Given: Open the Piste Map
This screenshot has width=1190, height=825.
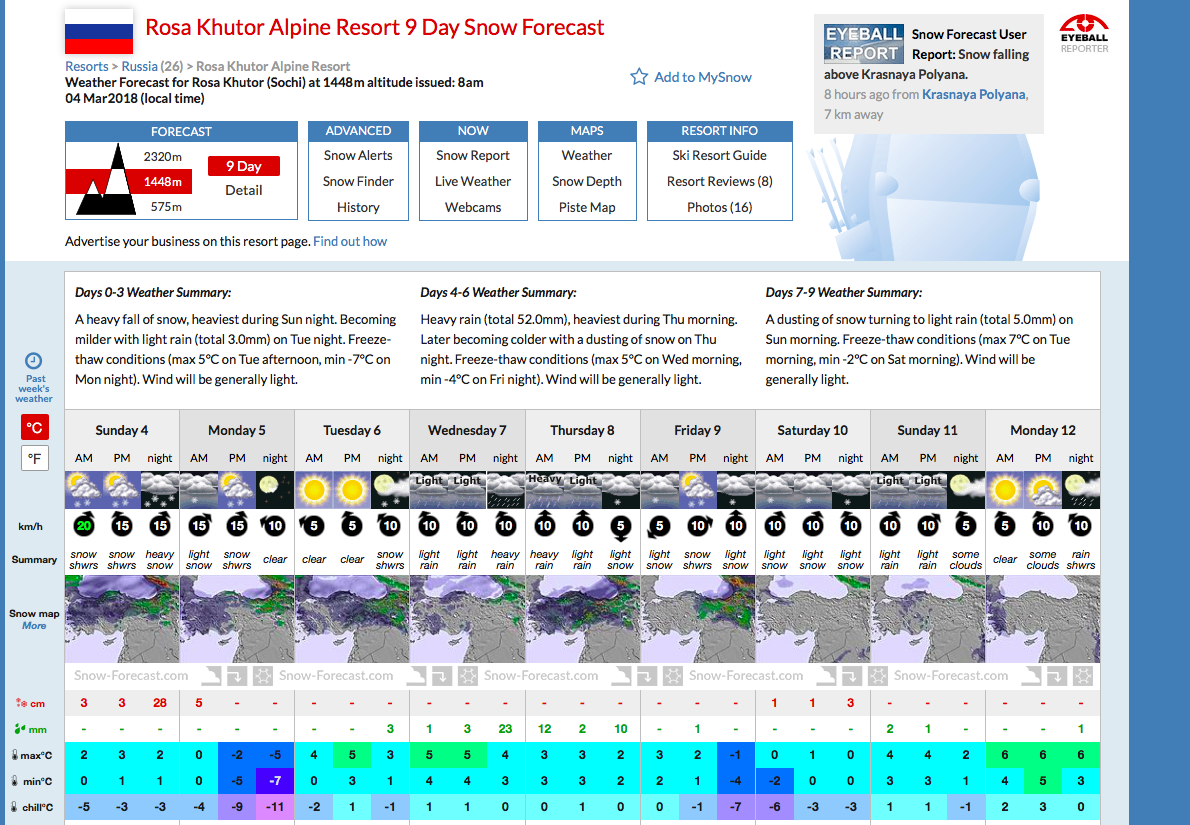Looking at the screenshot, I should click(x=587, y=207).
